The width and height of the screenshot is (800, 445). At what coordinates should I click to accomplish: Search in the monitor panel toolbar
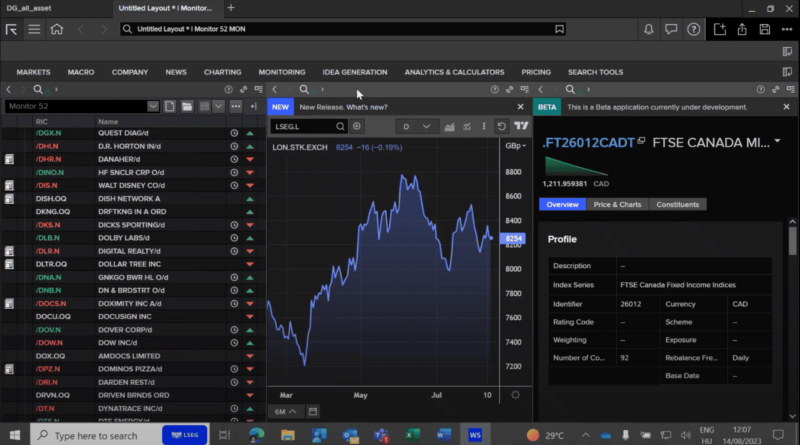[38, 89]
